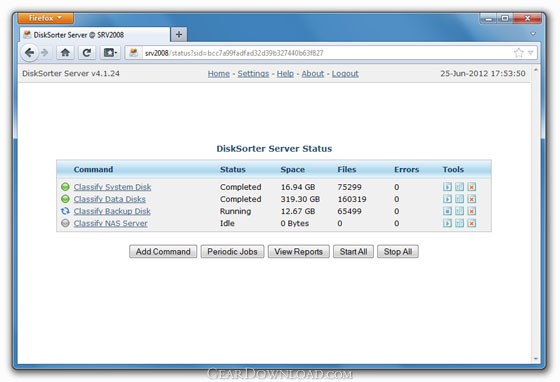Image resolution: width=560 pixels, height=382 pixels.
Task: Click the 0 Bytes space value
Action: click(295, 223)
